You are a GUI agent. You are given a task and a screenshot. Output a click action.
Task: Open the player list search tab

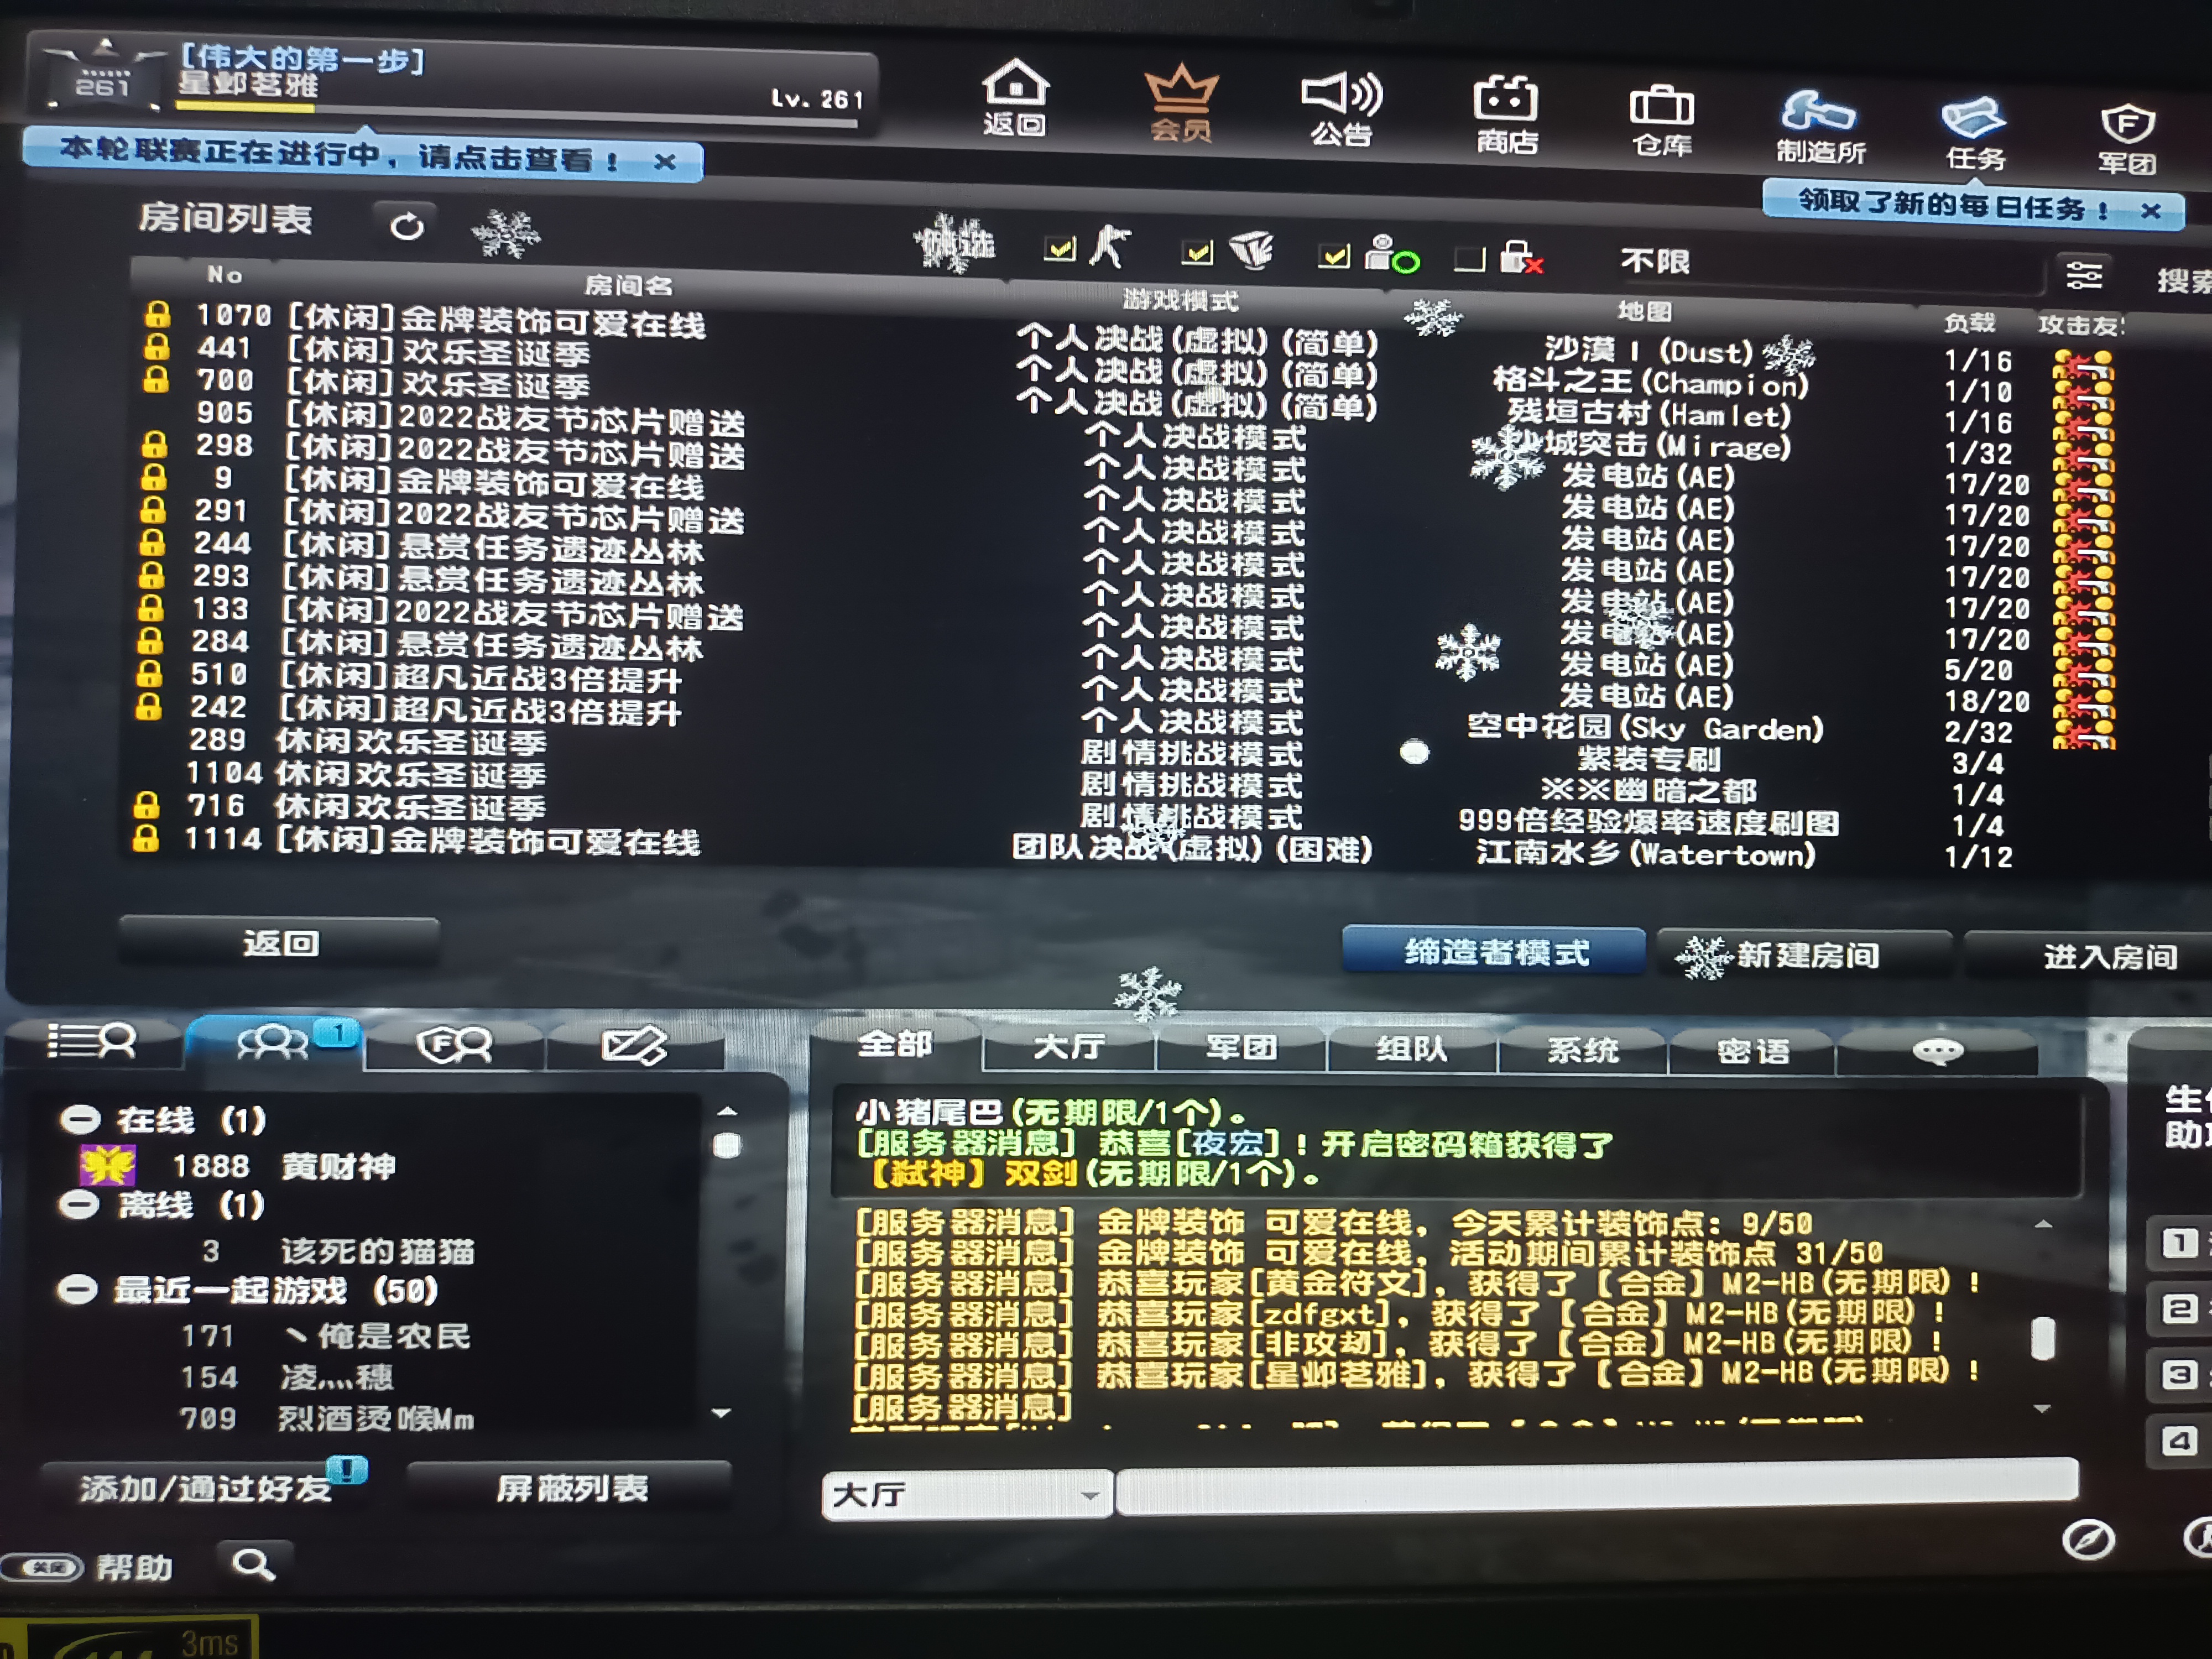point(92,1042)
